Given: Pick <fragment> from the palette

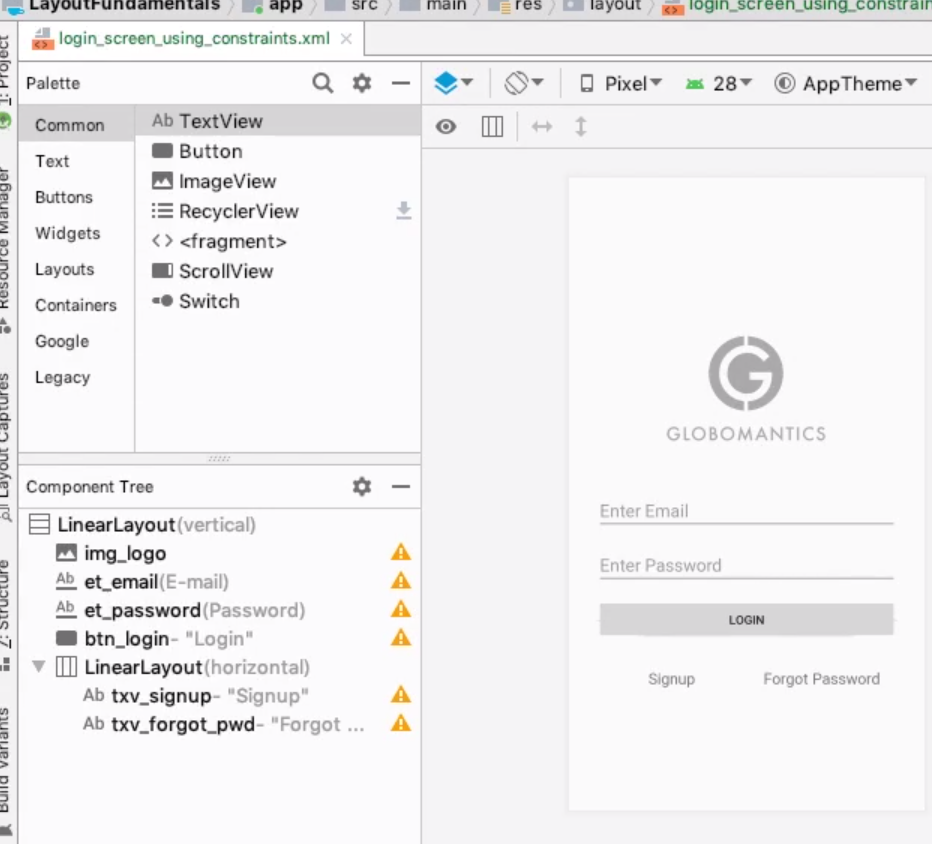Looking at the screenshot, I should 278,242.
